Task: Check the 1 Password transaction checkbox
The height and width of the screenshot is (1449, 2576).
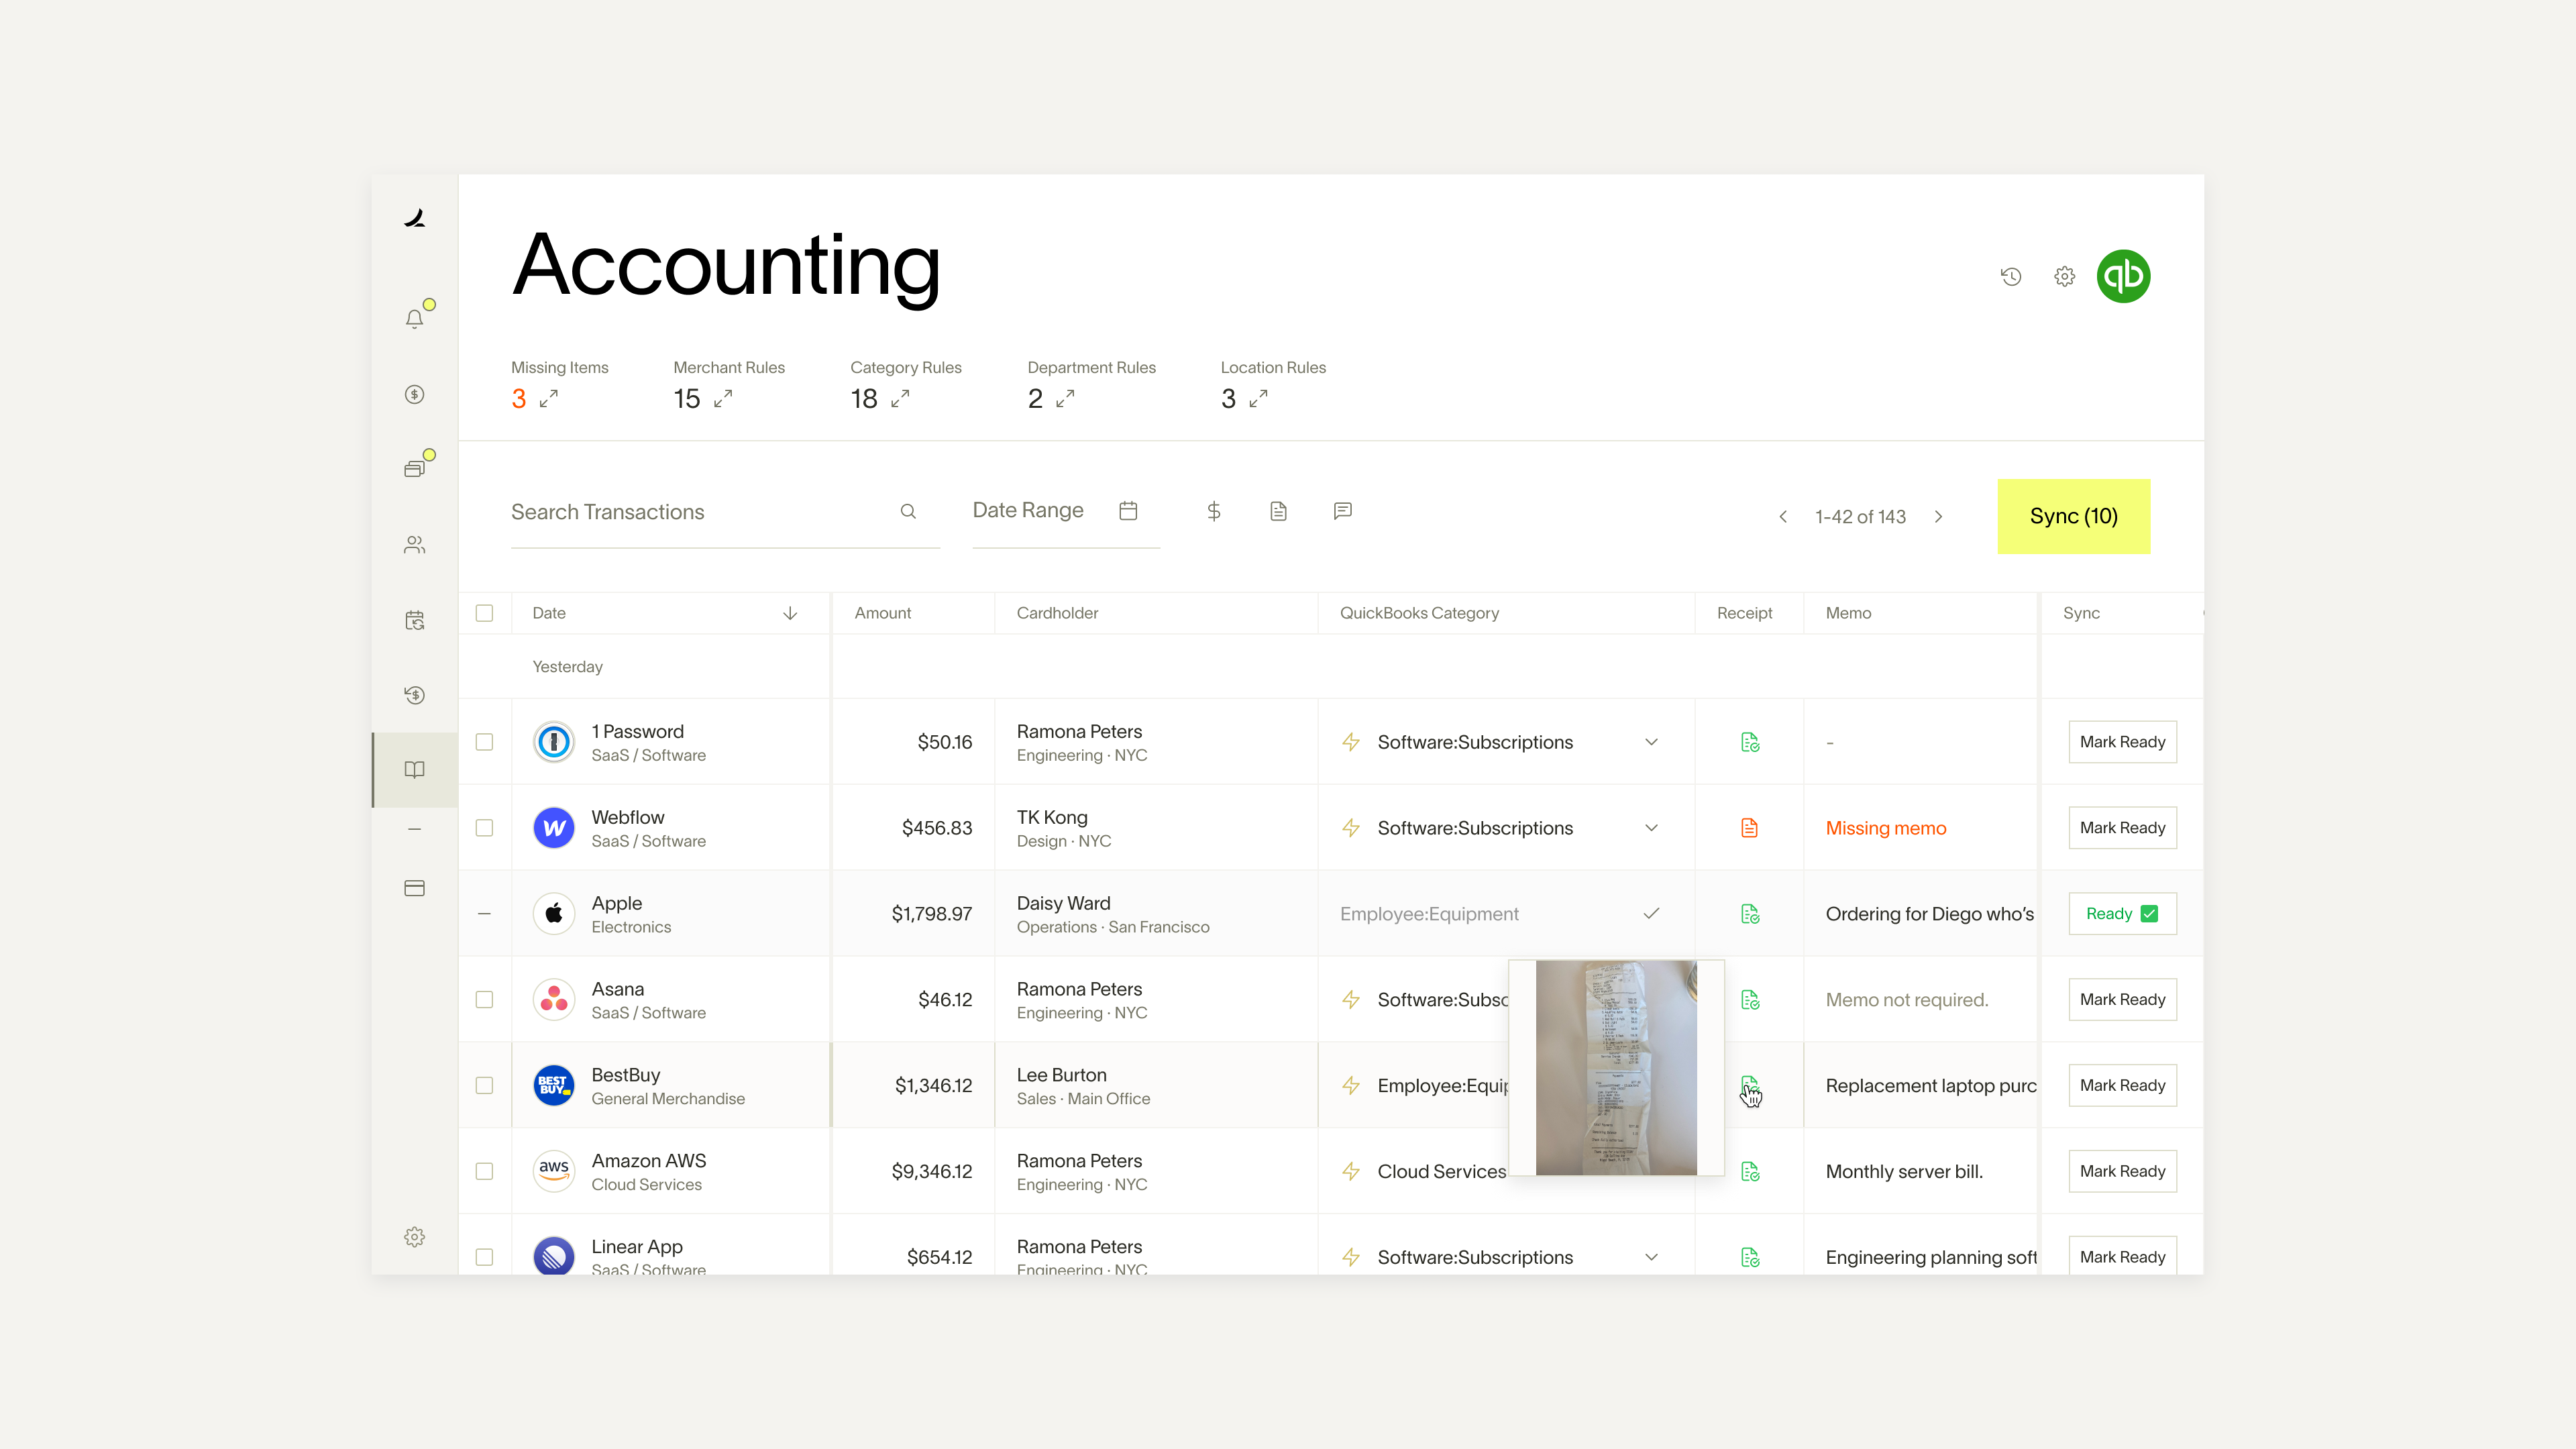Action: coord(484,742)
